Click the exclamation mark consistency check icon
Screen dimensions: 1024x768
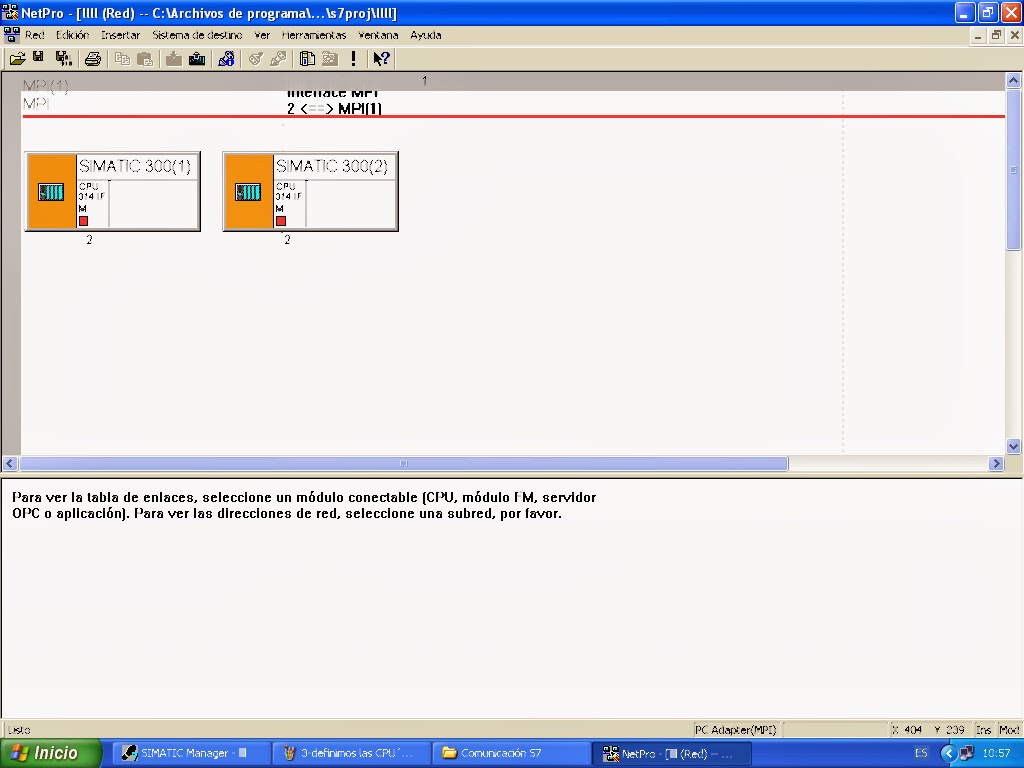point(353,59)
